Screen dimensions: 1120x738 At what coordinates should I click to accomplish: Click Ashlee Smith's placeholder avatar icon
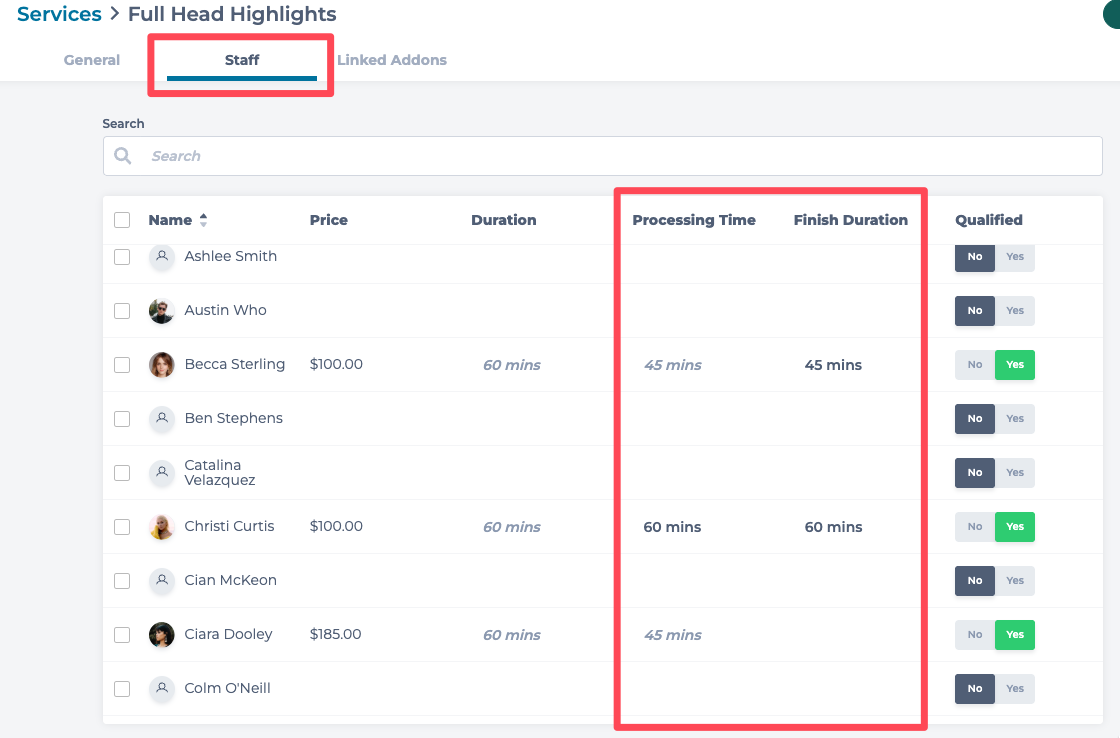(x=161, y=257)
